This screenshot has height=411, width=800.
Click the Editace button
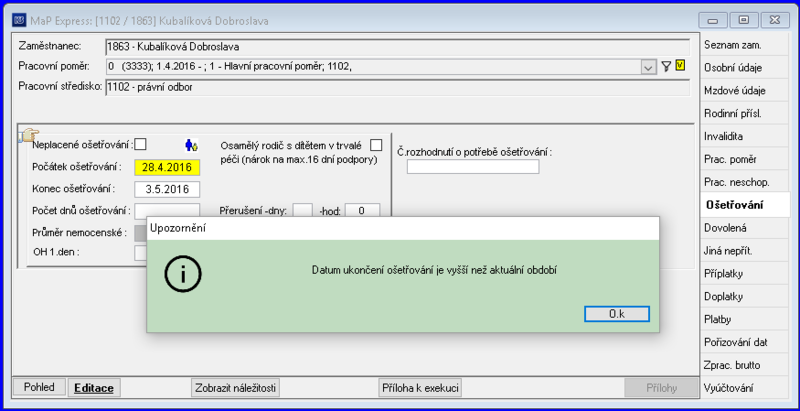tap(94, 388)
